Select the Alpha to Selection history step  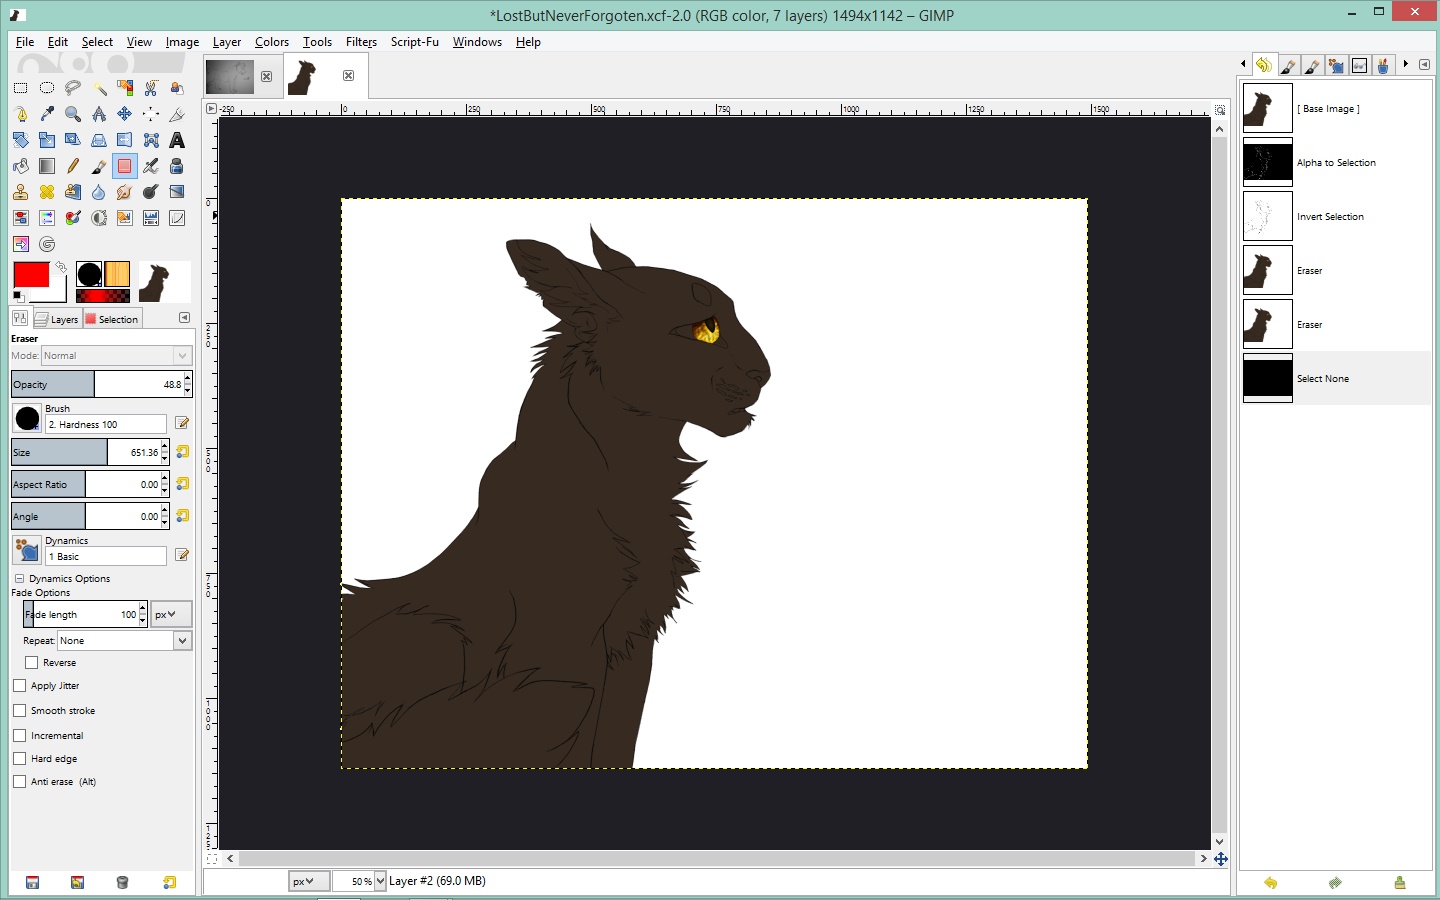coord(1336,162)
